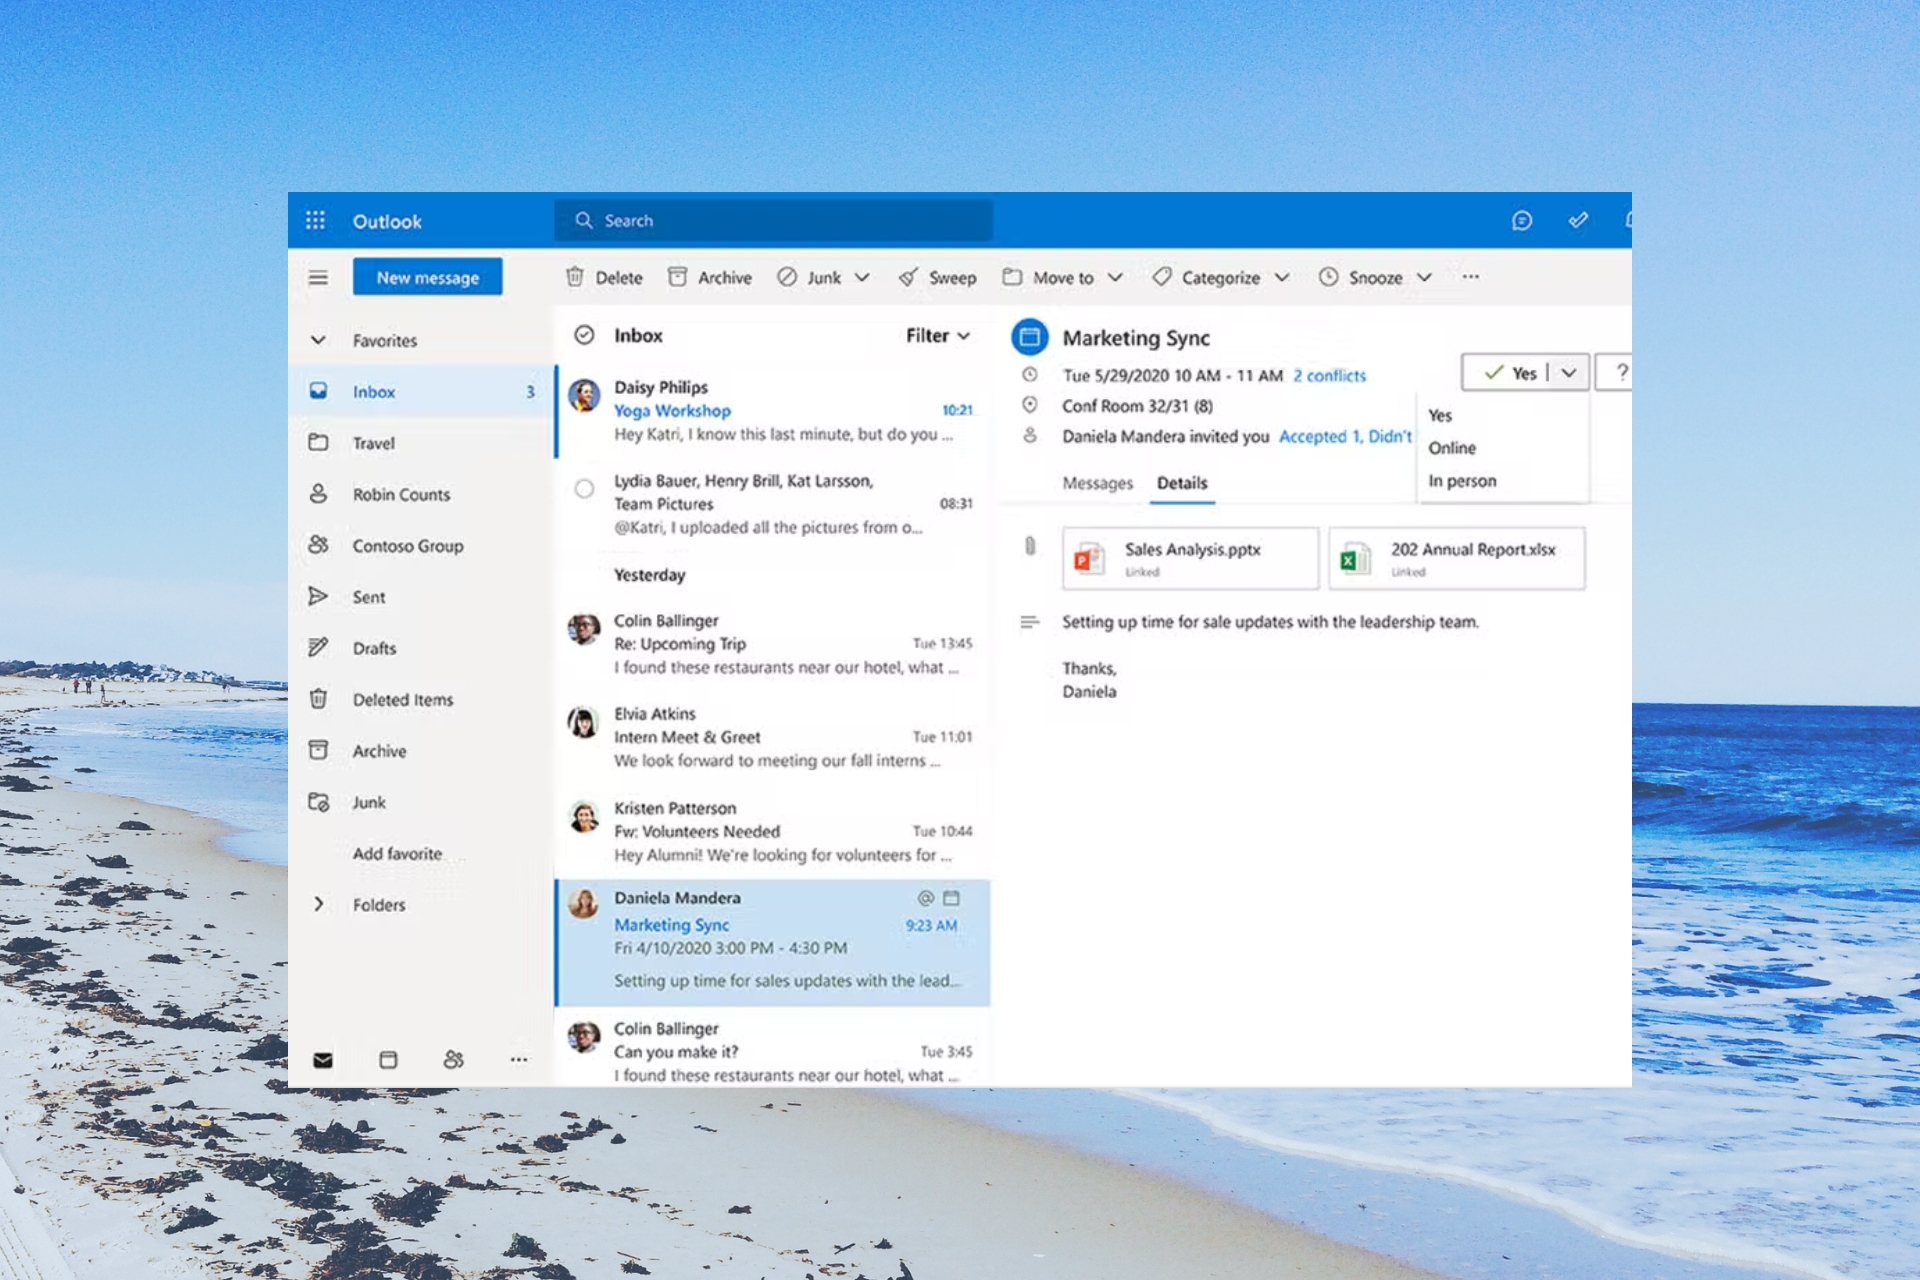Switch to People view icon at bottom
This screenshot has height=1280, width=1920.
pyautogui.click(x=453, y=1060)
